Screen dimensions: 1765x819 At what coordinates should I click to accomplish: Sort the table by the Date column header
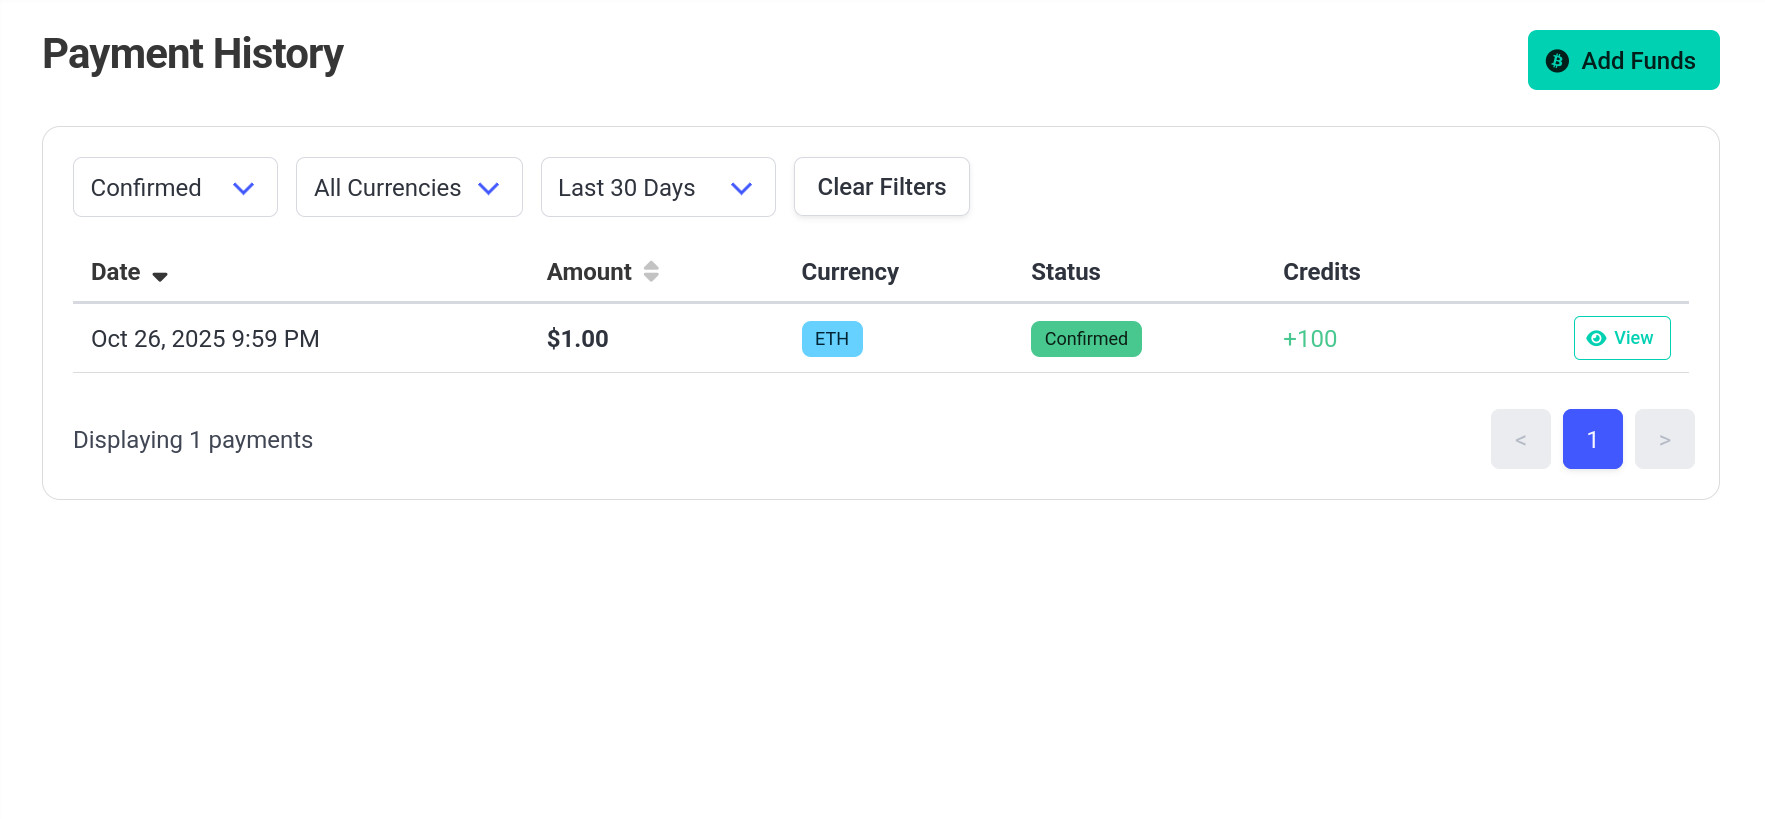tap(129, 272)
